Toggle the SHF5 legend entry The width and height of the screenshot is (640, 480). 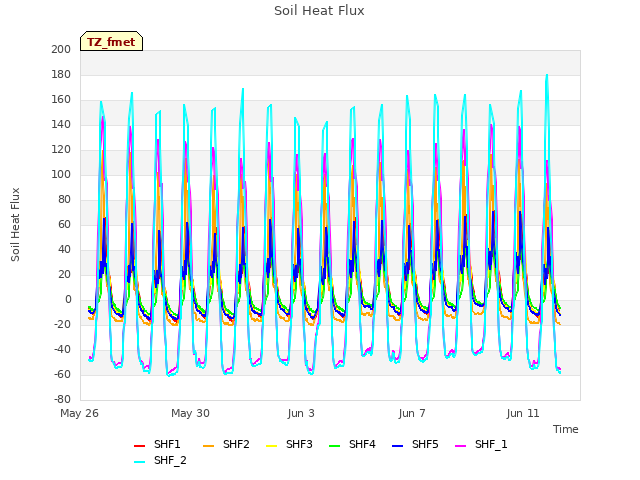pyautogui.click(x=415, y=444)
